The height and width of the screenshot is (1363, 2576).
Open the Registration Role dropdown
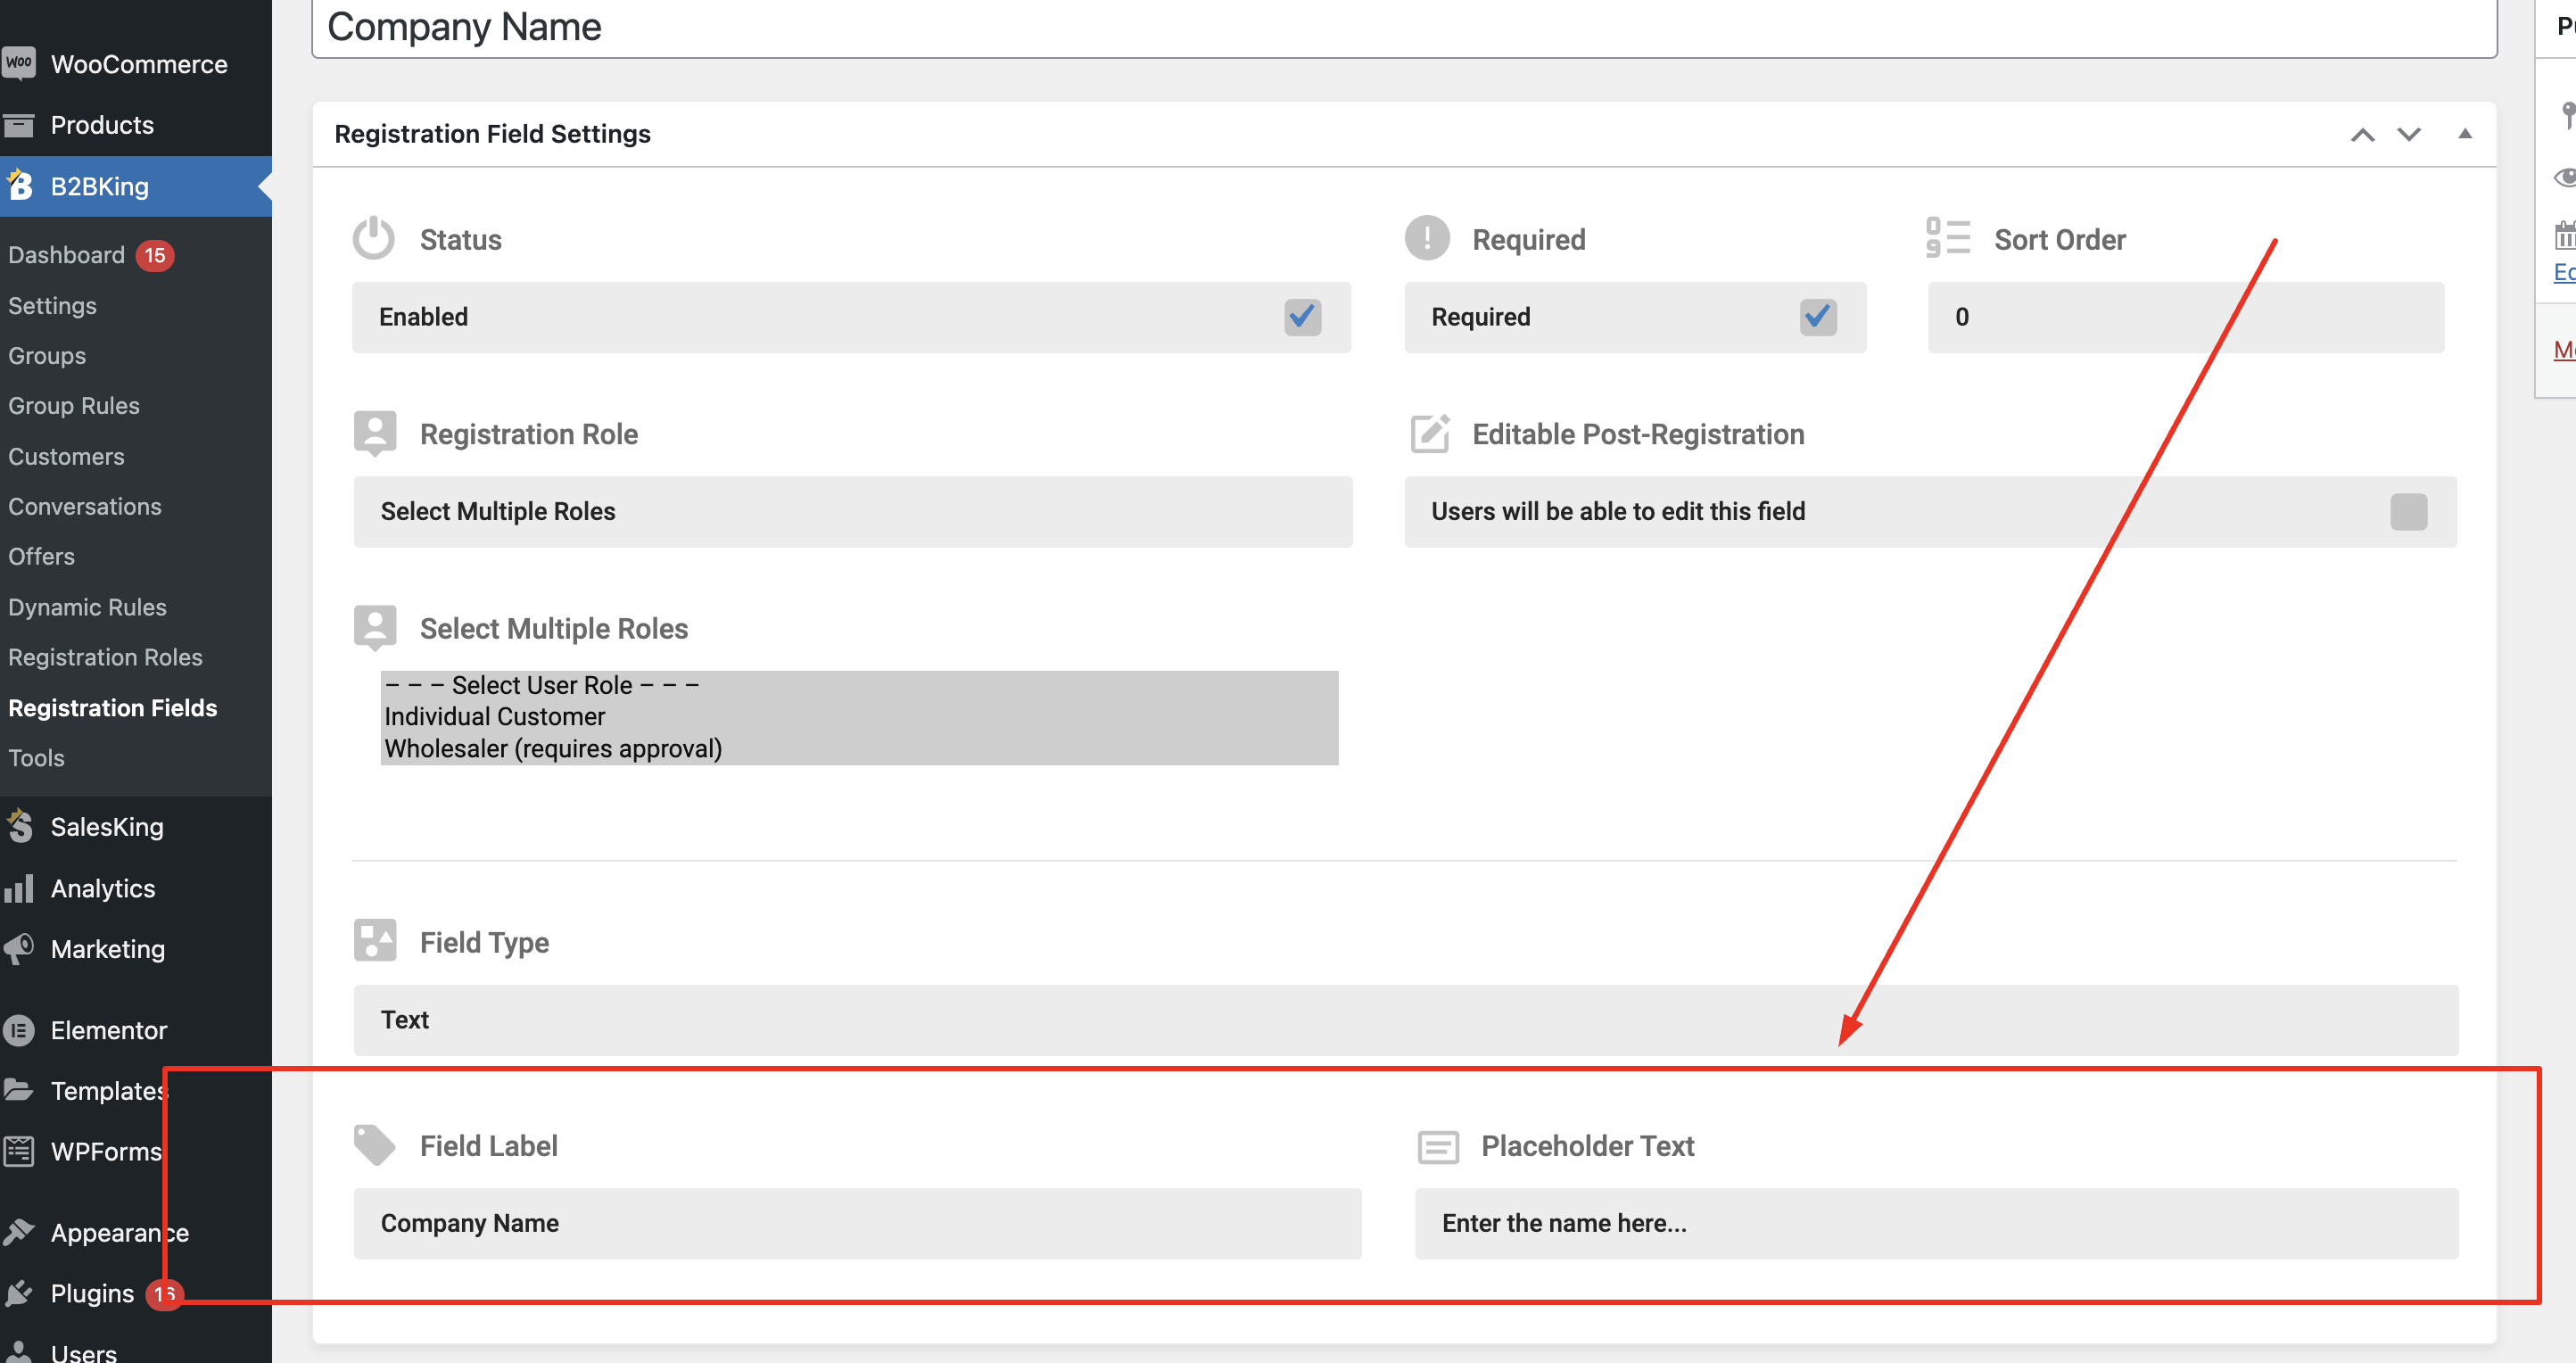tap(853, 511)
